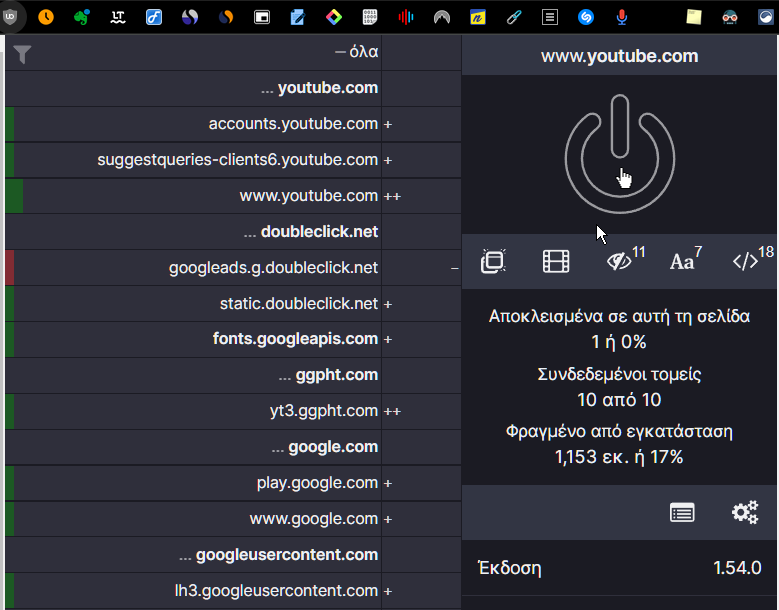Select the '... youtube.com' domain row
The width and height of the screenshot is (779, 610).
193,88
